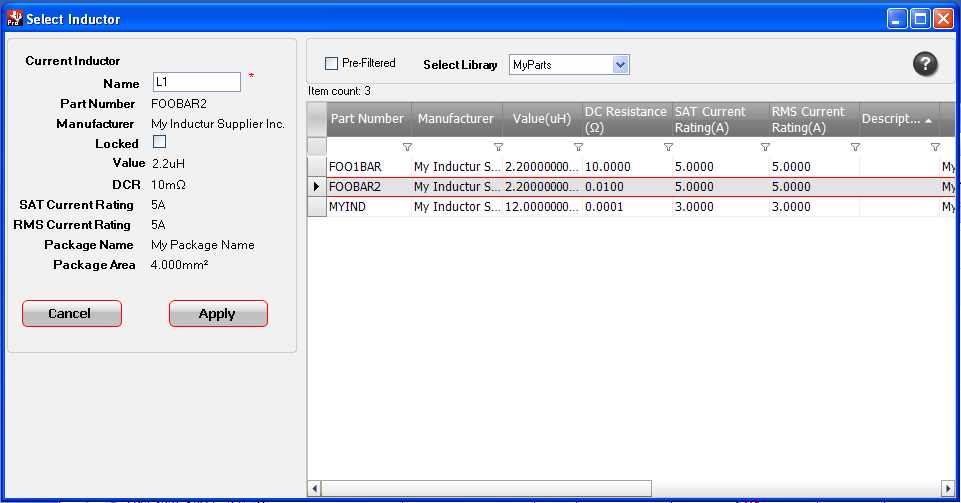Image resolution: width=961 pixels, height=503 pixels.
Task: Click the RMS Current Rating filter icon
Action: pos(855,147)
